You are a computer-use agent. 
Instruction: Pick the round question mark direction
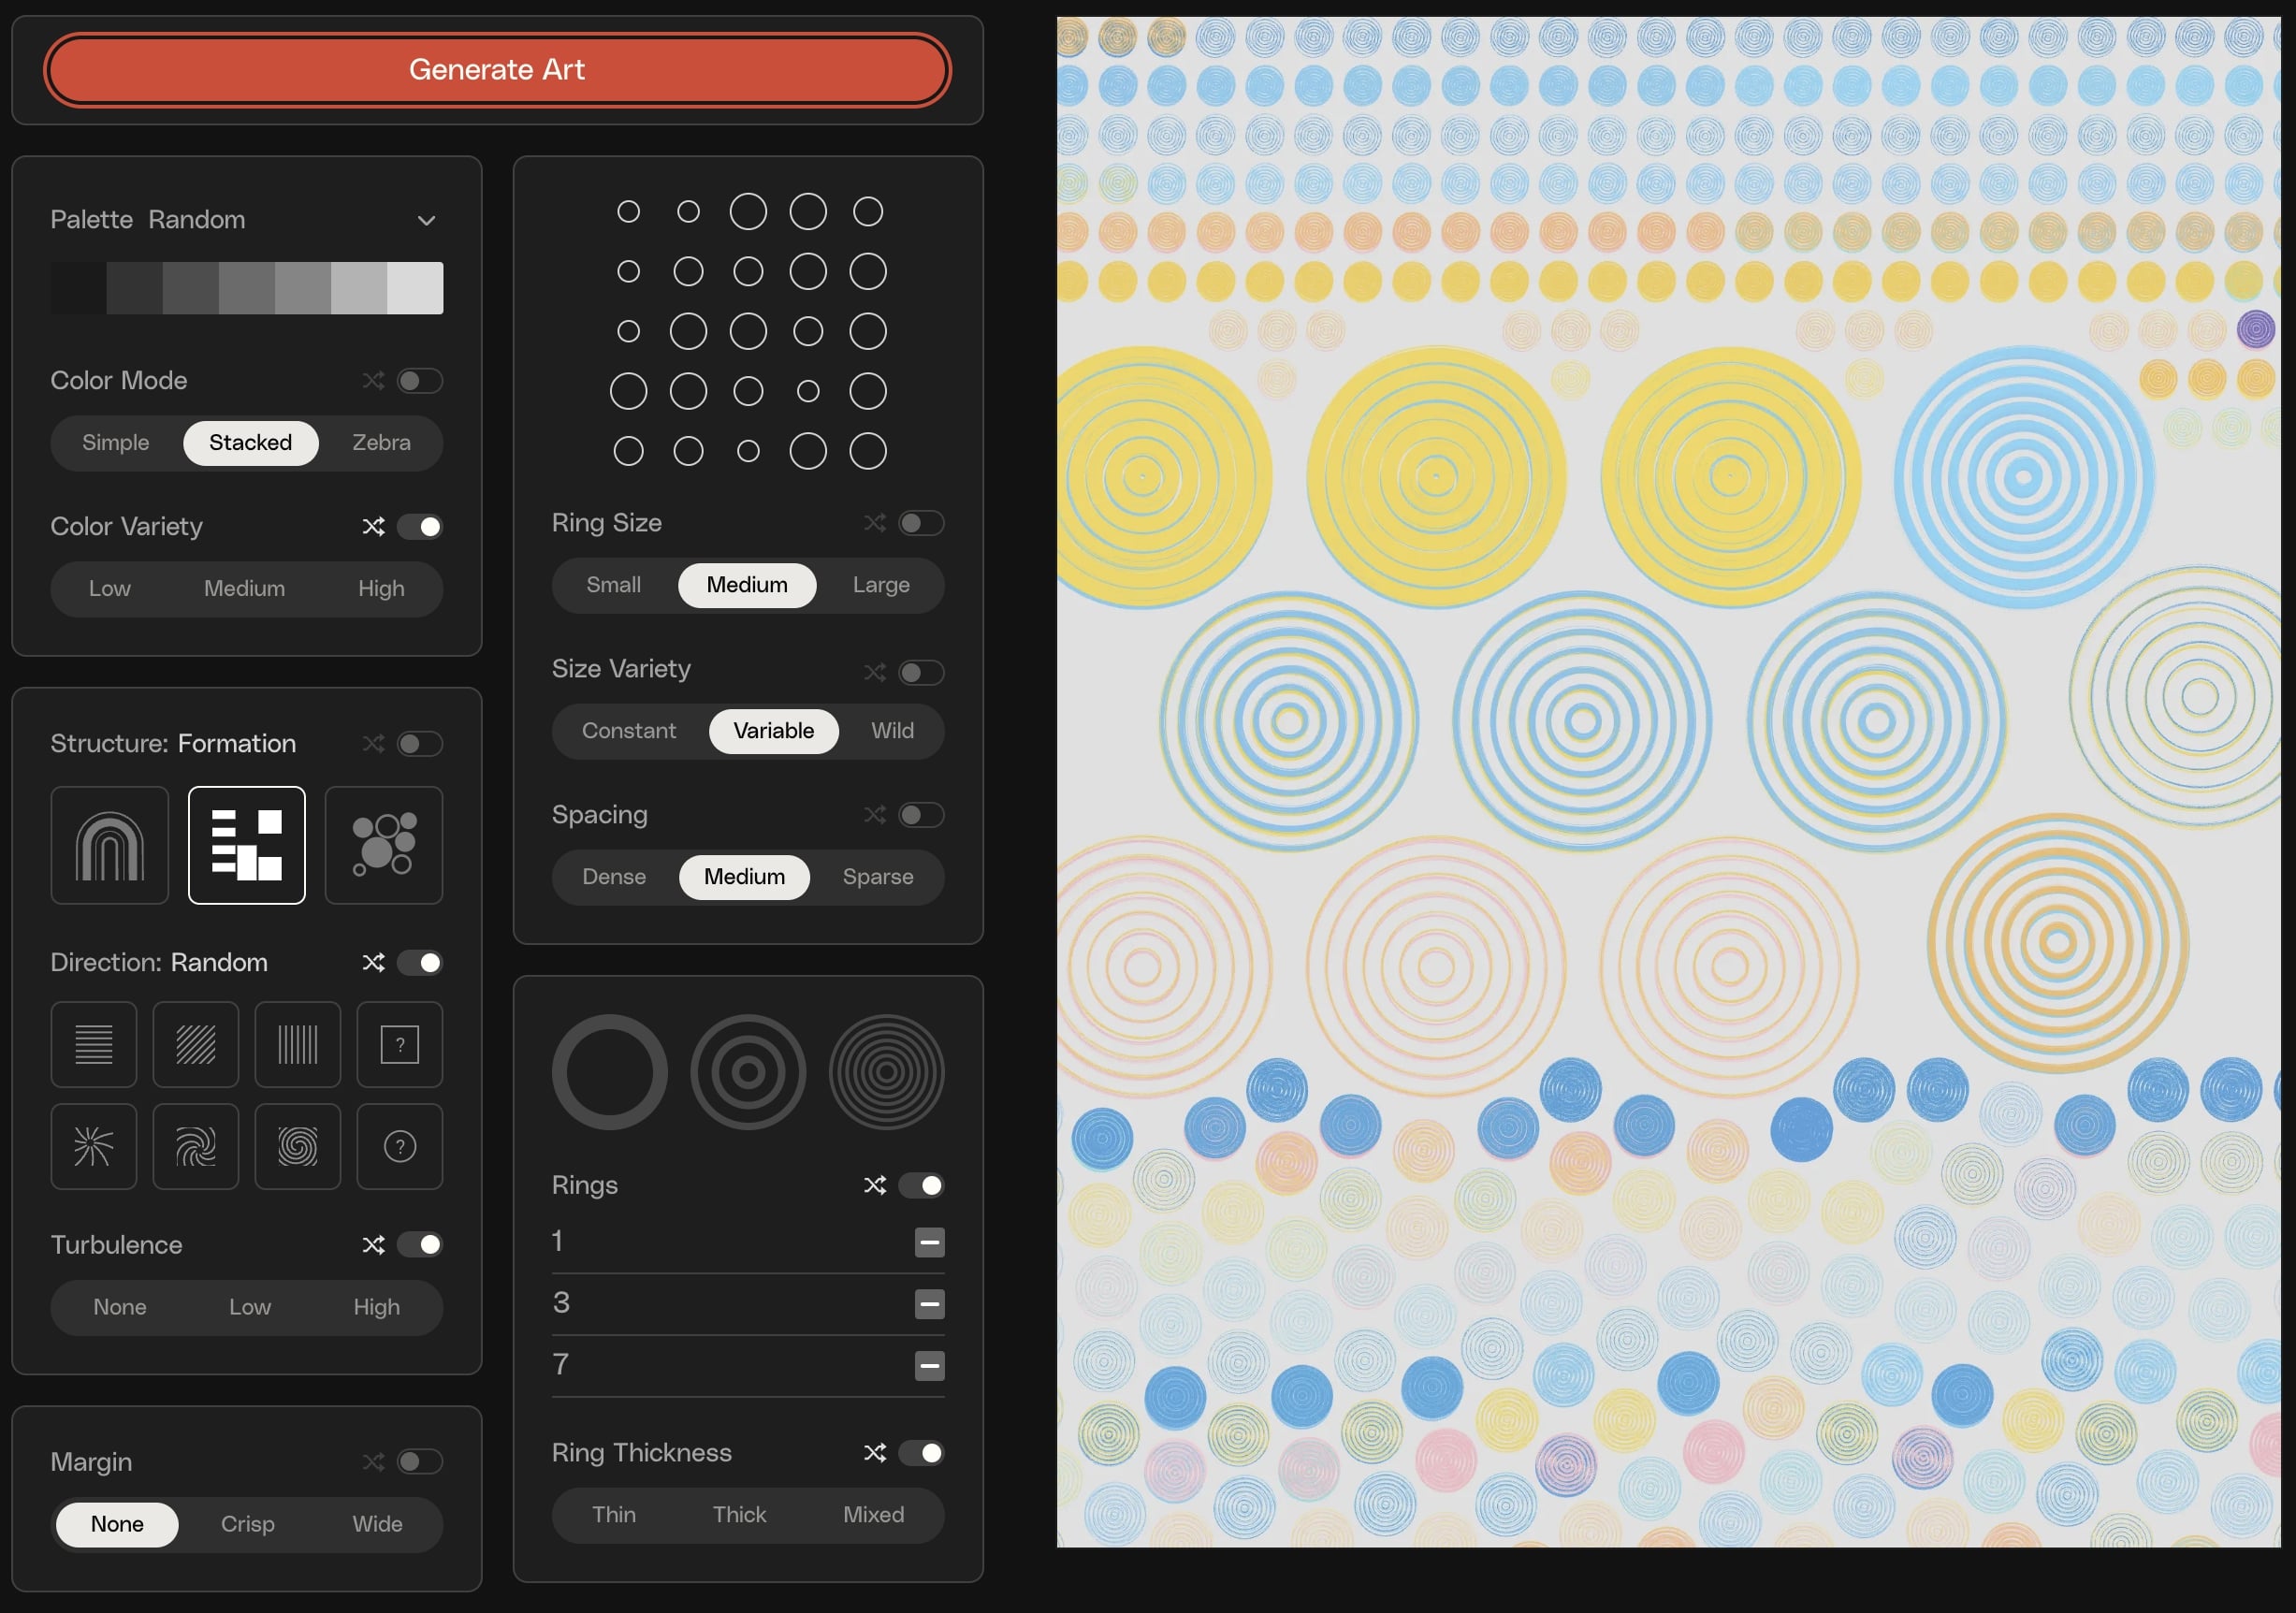coord(400,1146)
